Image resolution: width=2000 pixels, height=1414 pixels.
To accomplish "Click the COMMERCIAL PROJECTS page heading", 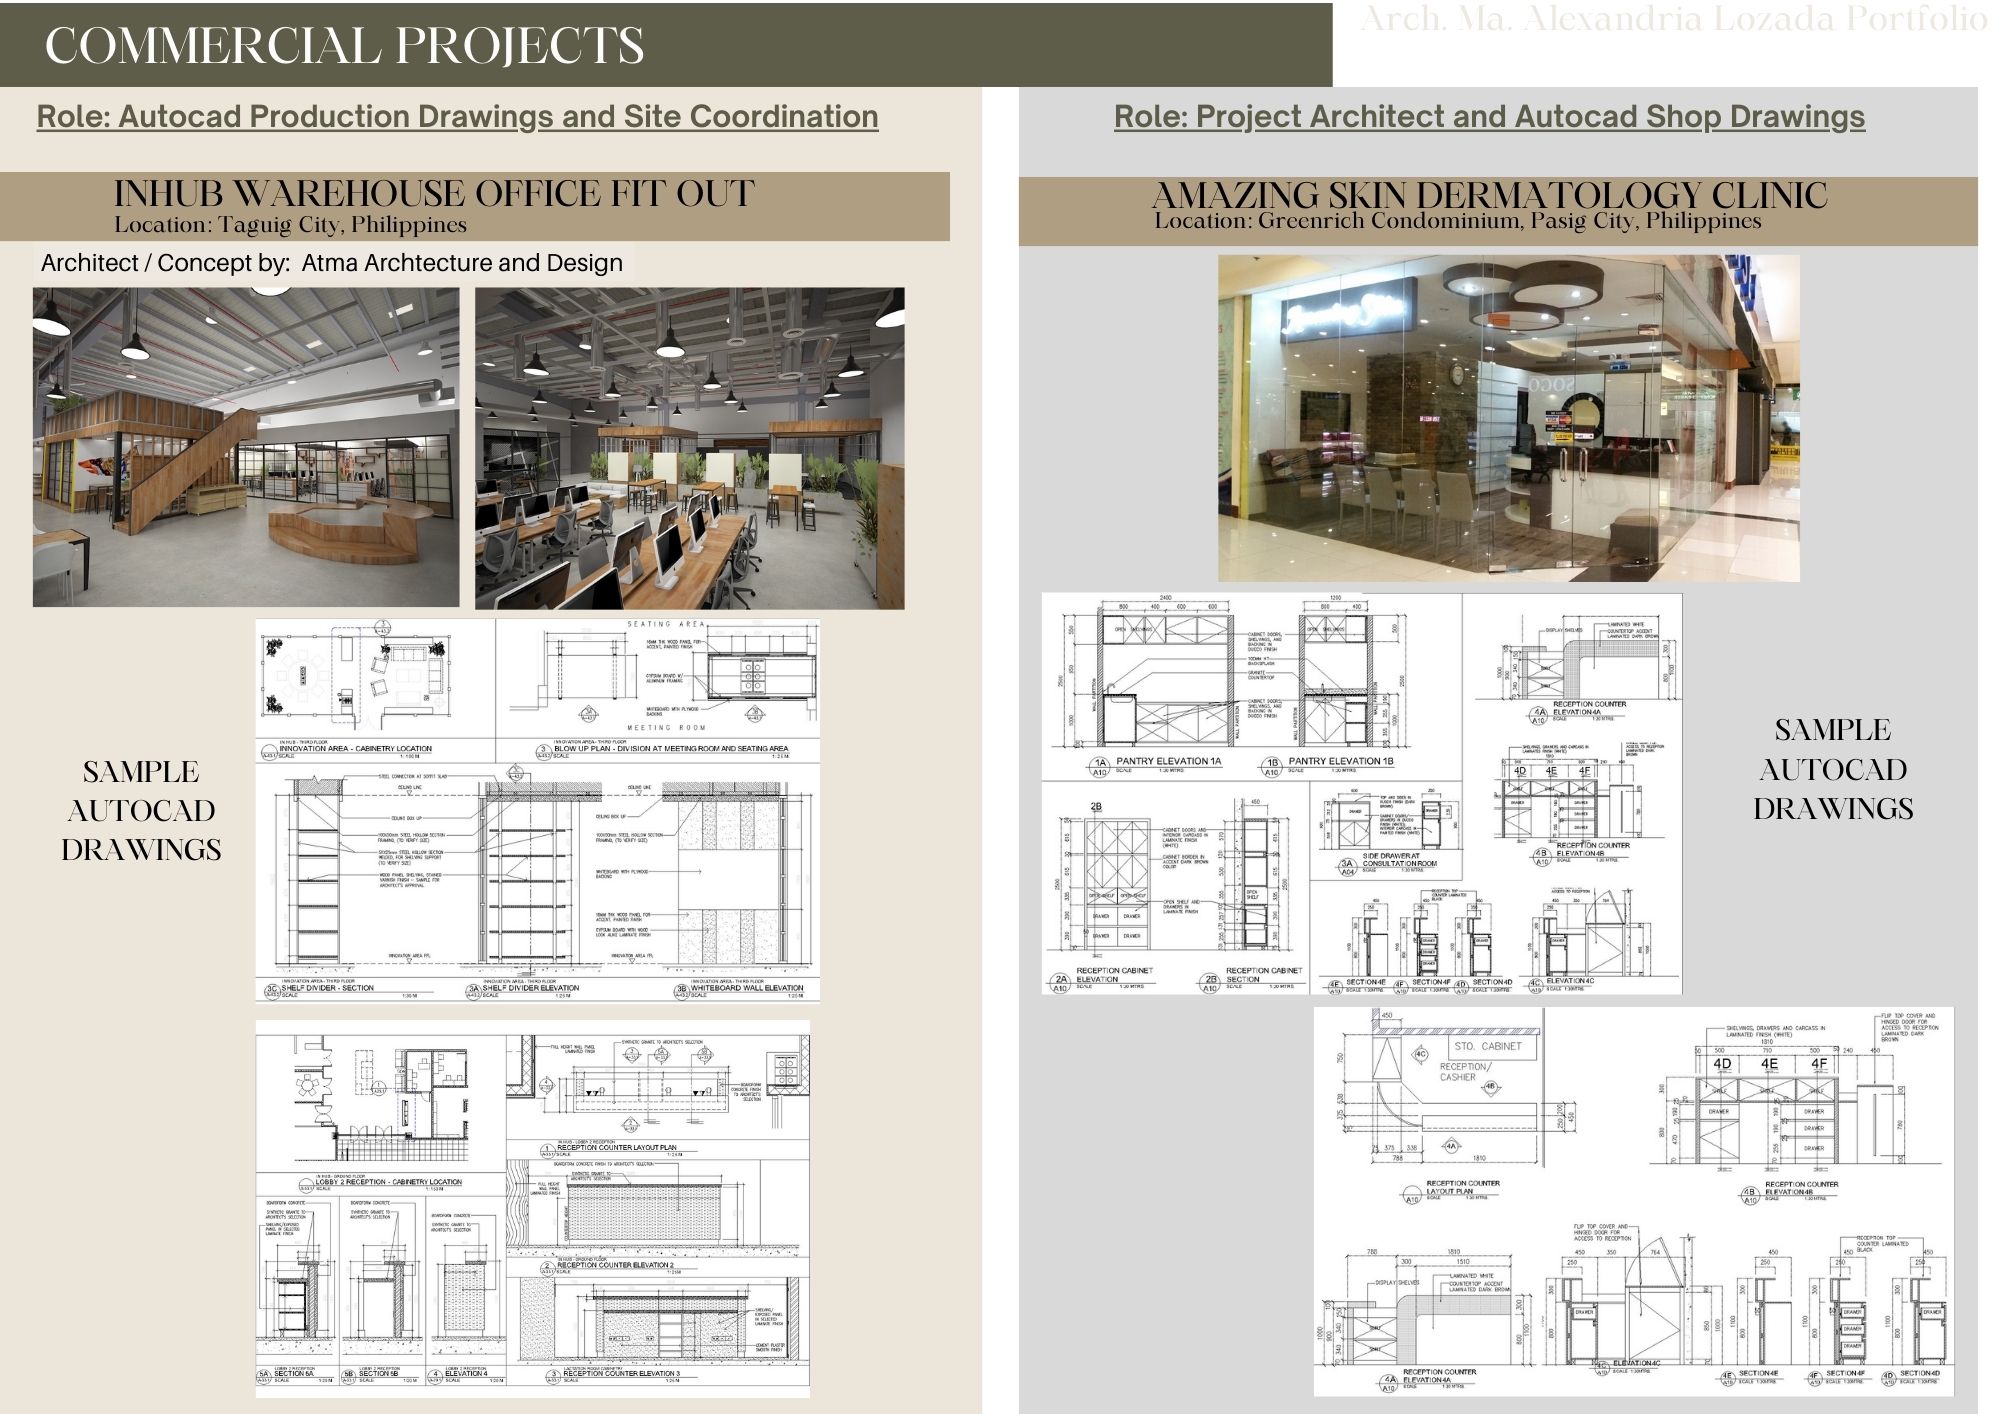I will pos(345,46).
